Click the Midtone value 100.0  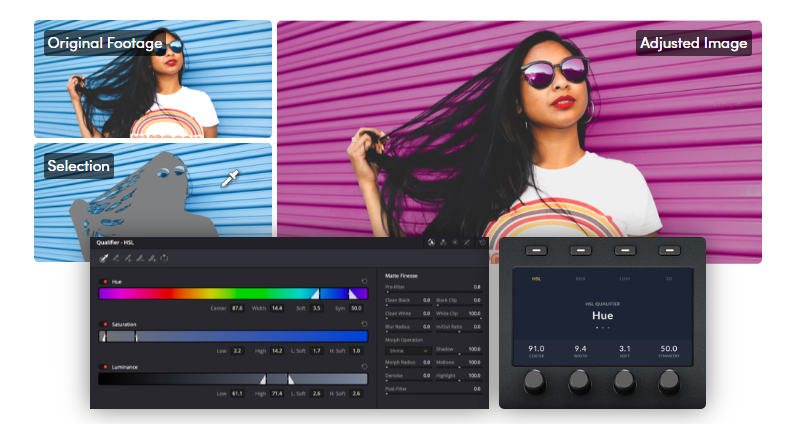pos(474,362)
